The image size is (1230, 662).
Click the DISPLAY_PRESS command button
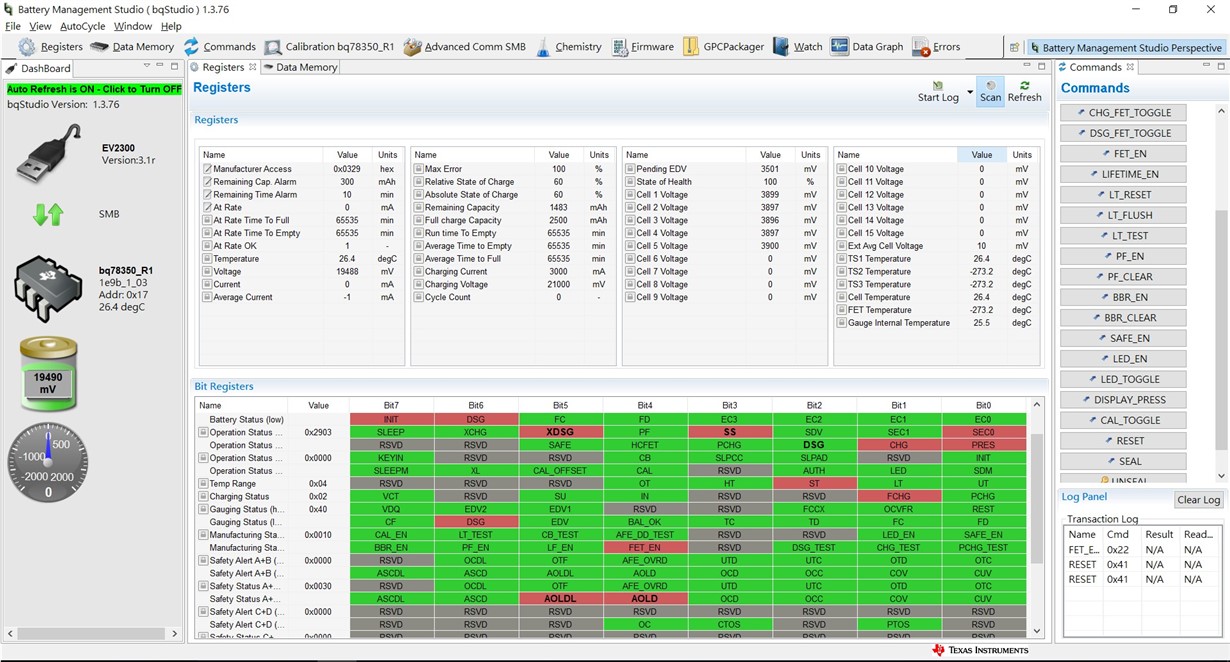(1123, 400)
